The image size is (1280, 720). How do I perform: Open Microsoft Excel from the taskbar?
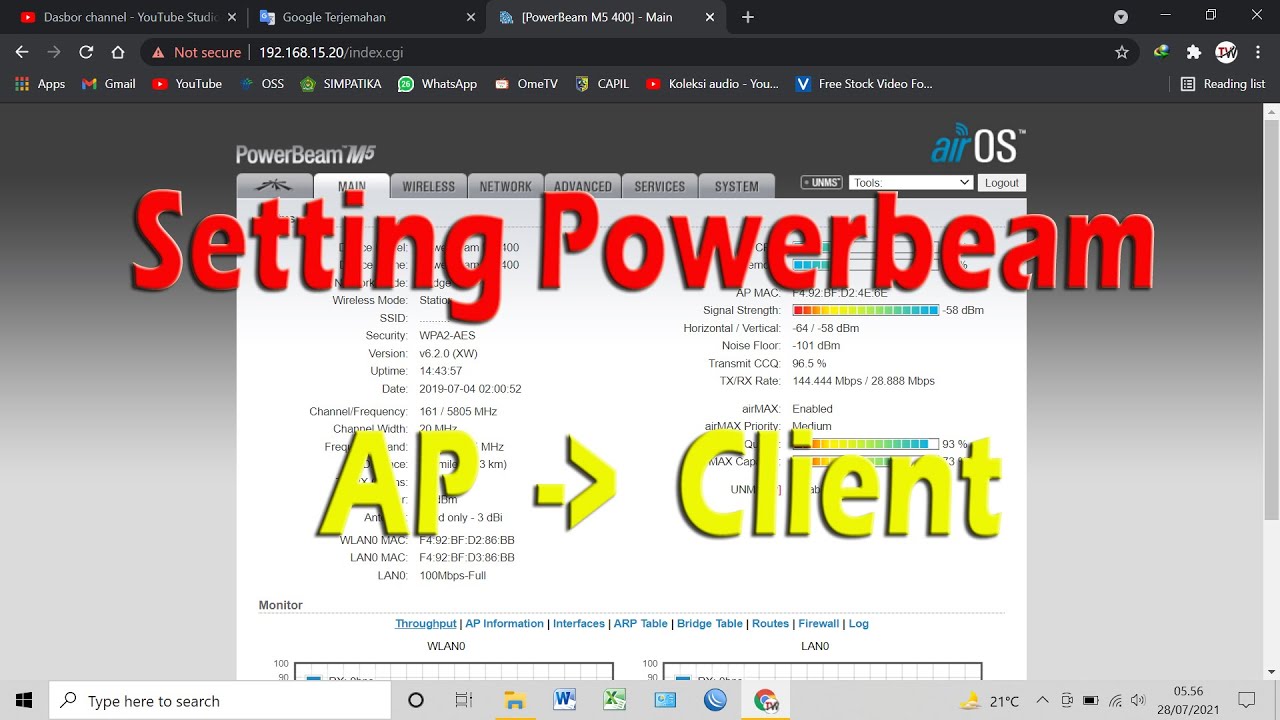click(x=614, y=700)
